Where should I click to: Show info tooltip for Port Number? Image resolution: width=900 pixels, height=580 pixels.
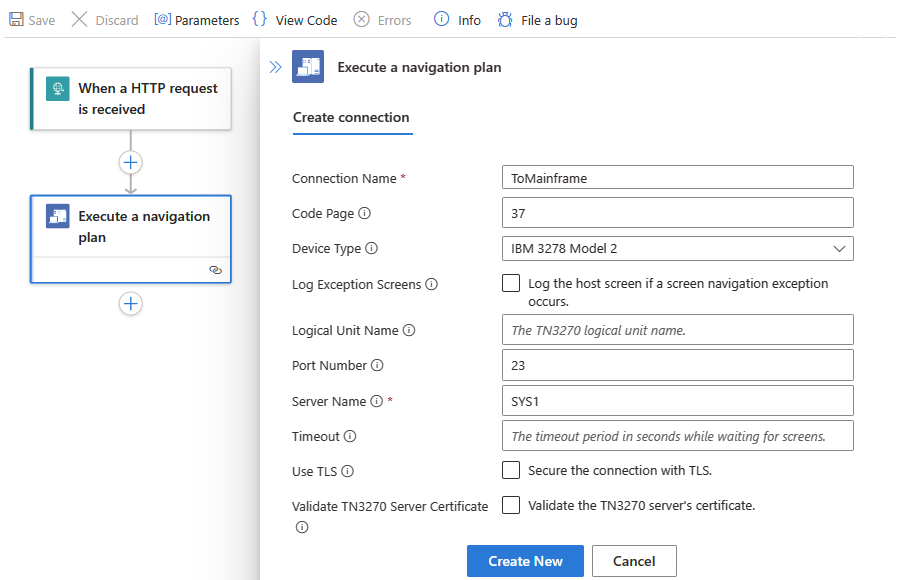377,365
